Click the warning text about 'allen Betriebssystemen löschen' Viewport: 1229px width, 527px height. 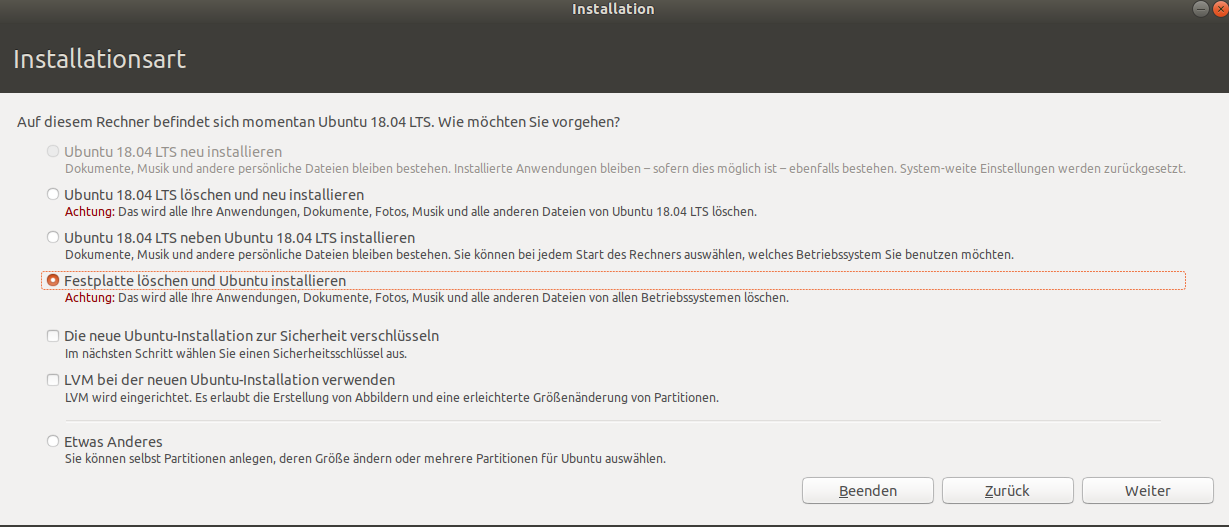tap(427, 298)
